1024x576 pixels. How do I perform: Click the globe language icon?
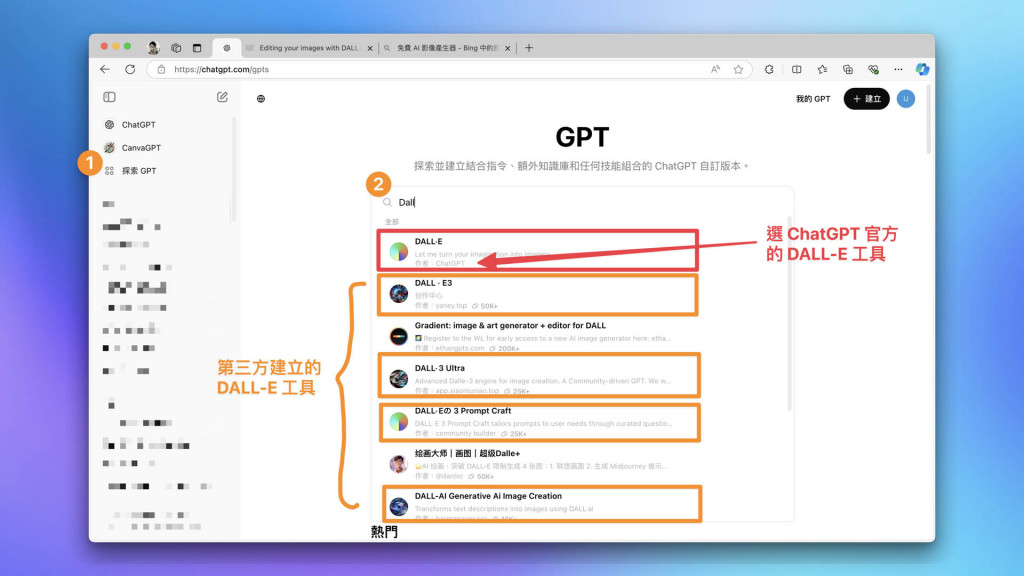(x=261, y=99)
